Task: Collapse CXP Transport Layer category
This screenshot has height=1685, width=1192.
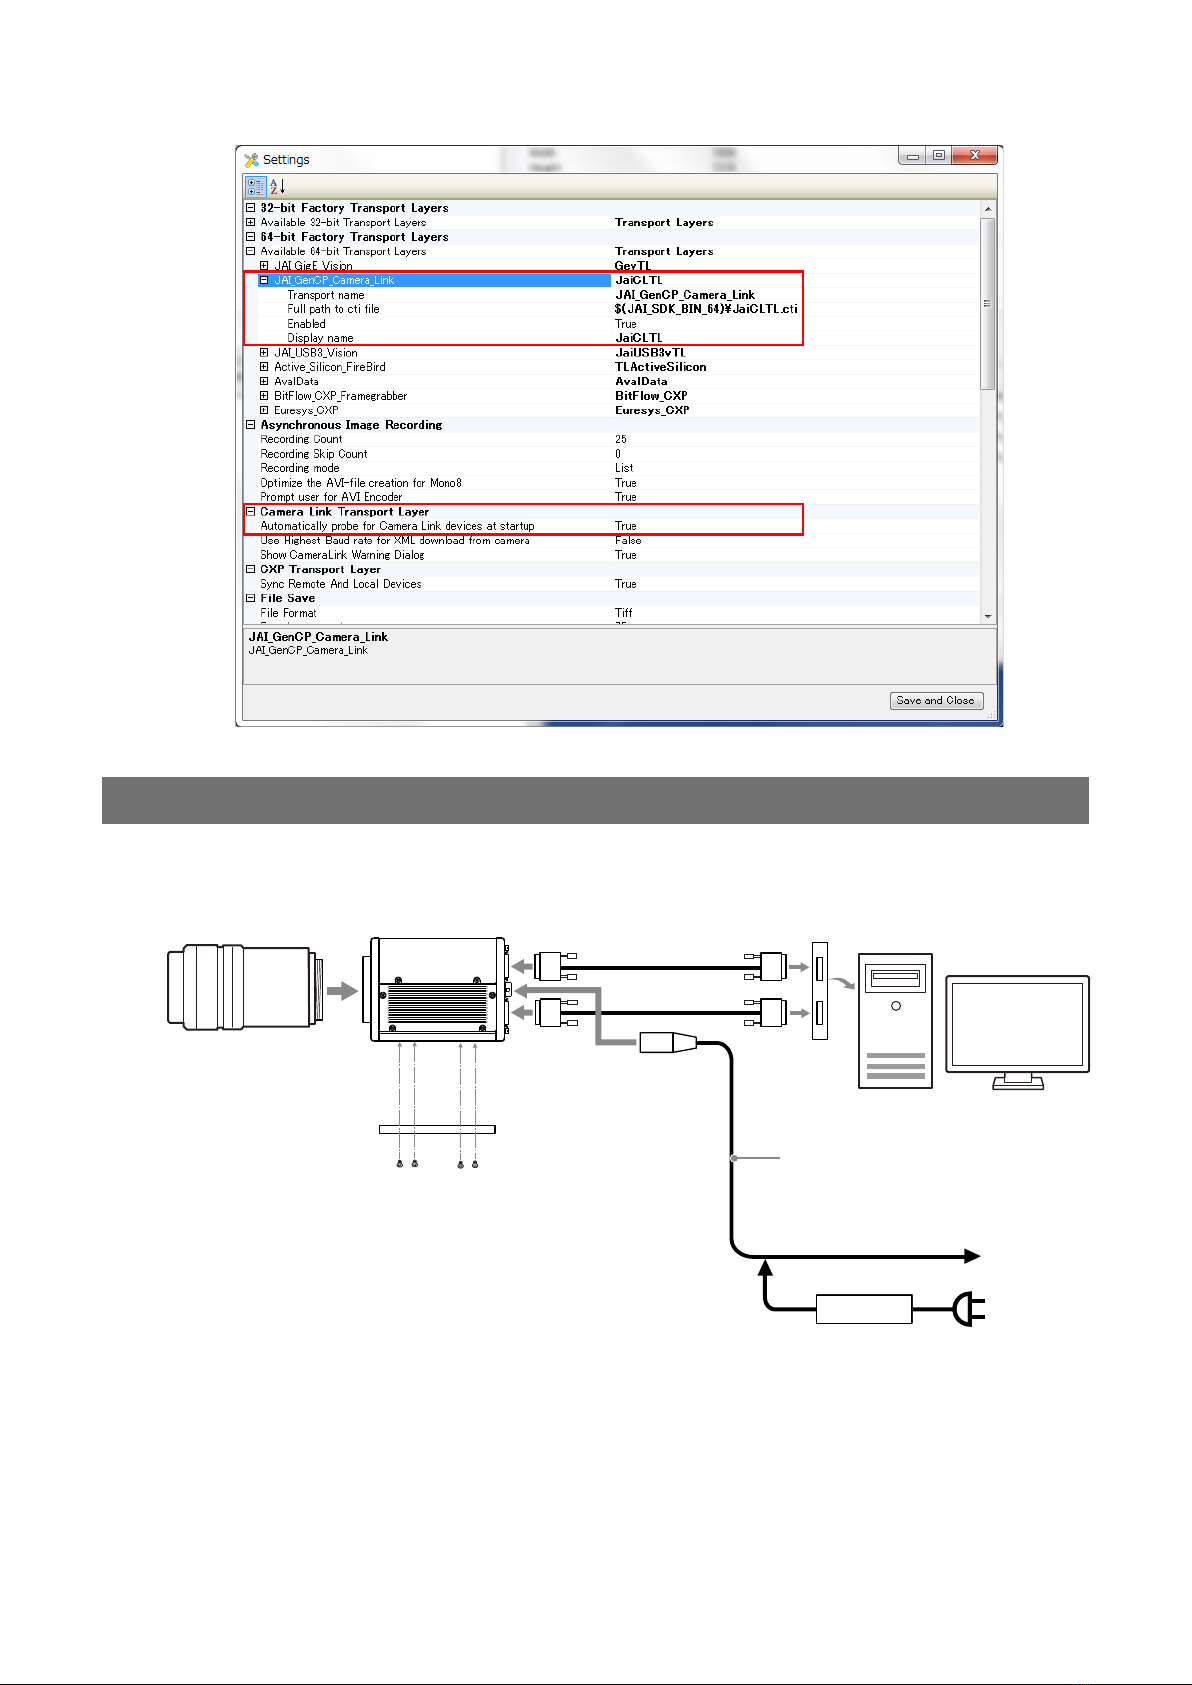Action: [251, 569]
